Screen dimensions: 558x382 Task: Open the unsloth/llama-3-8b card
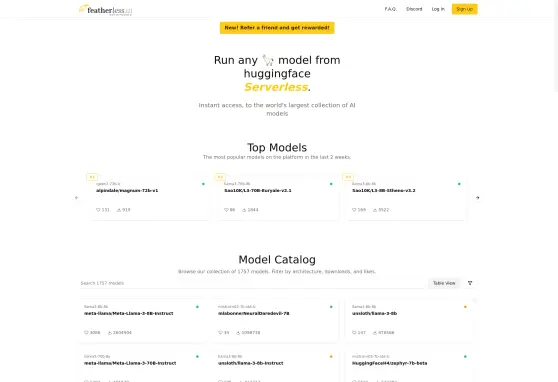tap(409, 320)
